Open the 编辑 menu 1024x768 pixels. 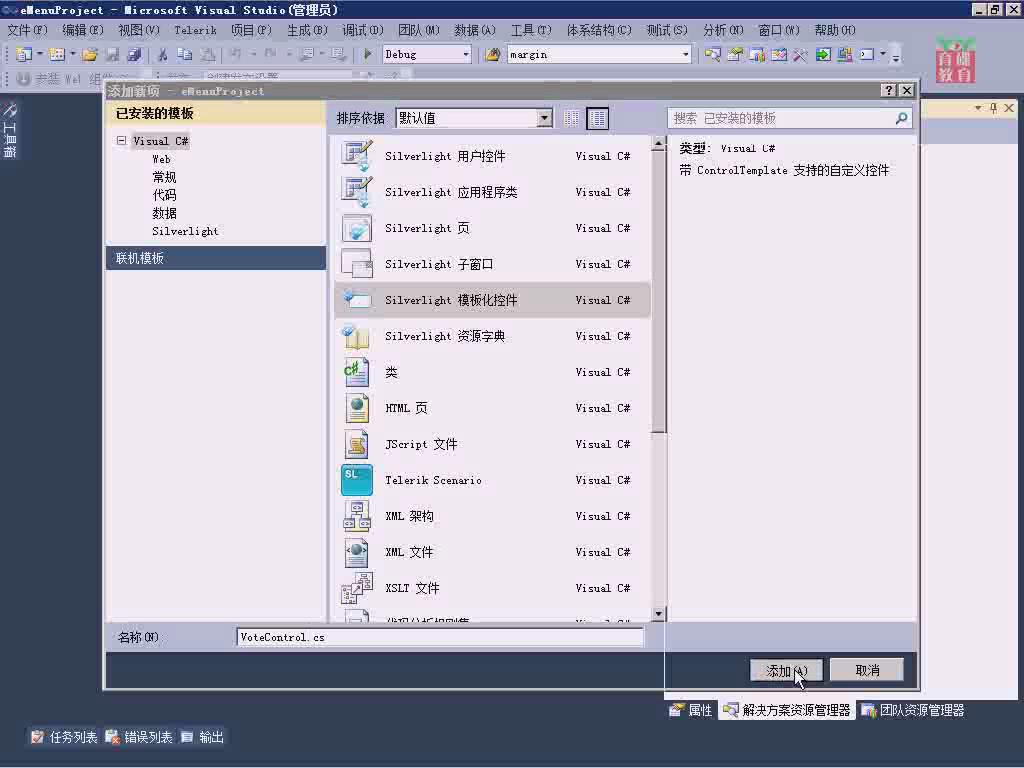pos(82,30)
